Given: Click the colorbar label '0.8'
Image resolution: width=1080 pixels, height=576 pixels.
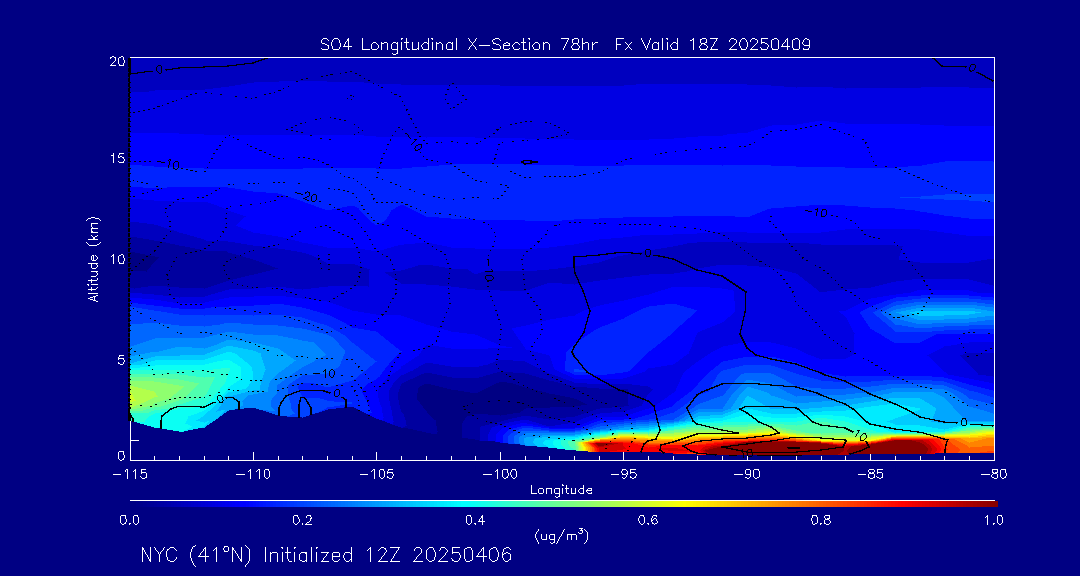Looking at the screenshot, I should [822, 520].
